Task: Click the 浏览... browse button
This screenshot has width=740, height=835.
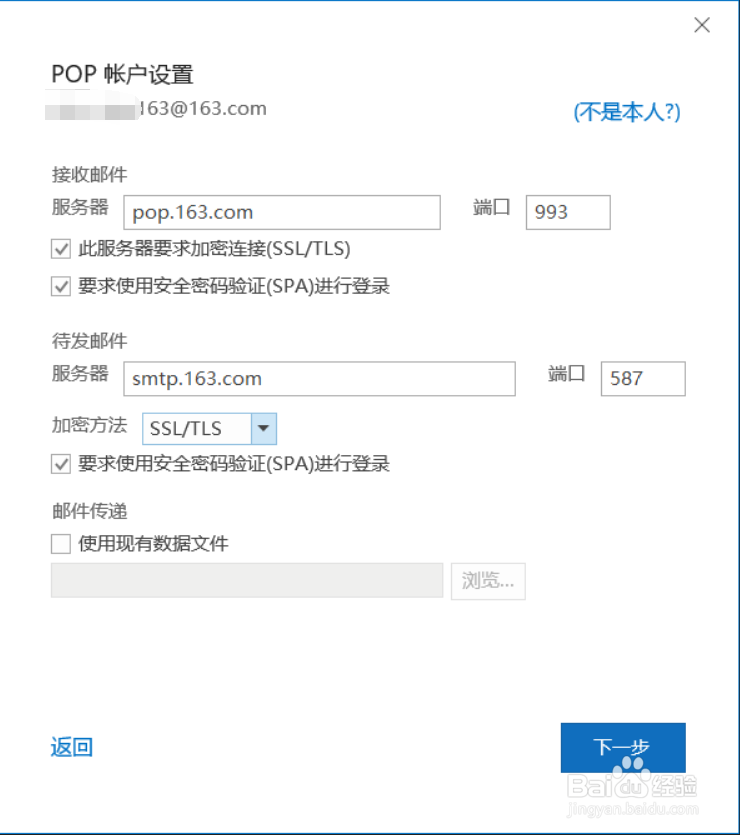Action: pyautogui.click(x=488, y=581)
